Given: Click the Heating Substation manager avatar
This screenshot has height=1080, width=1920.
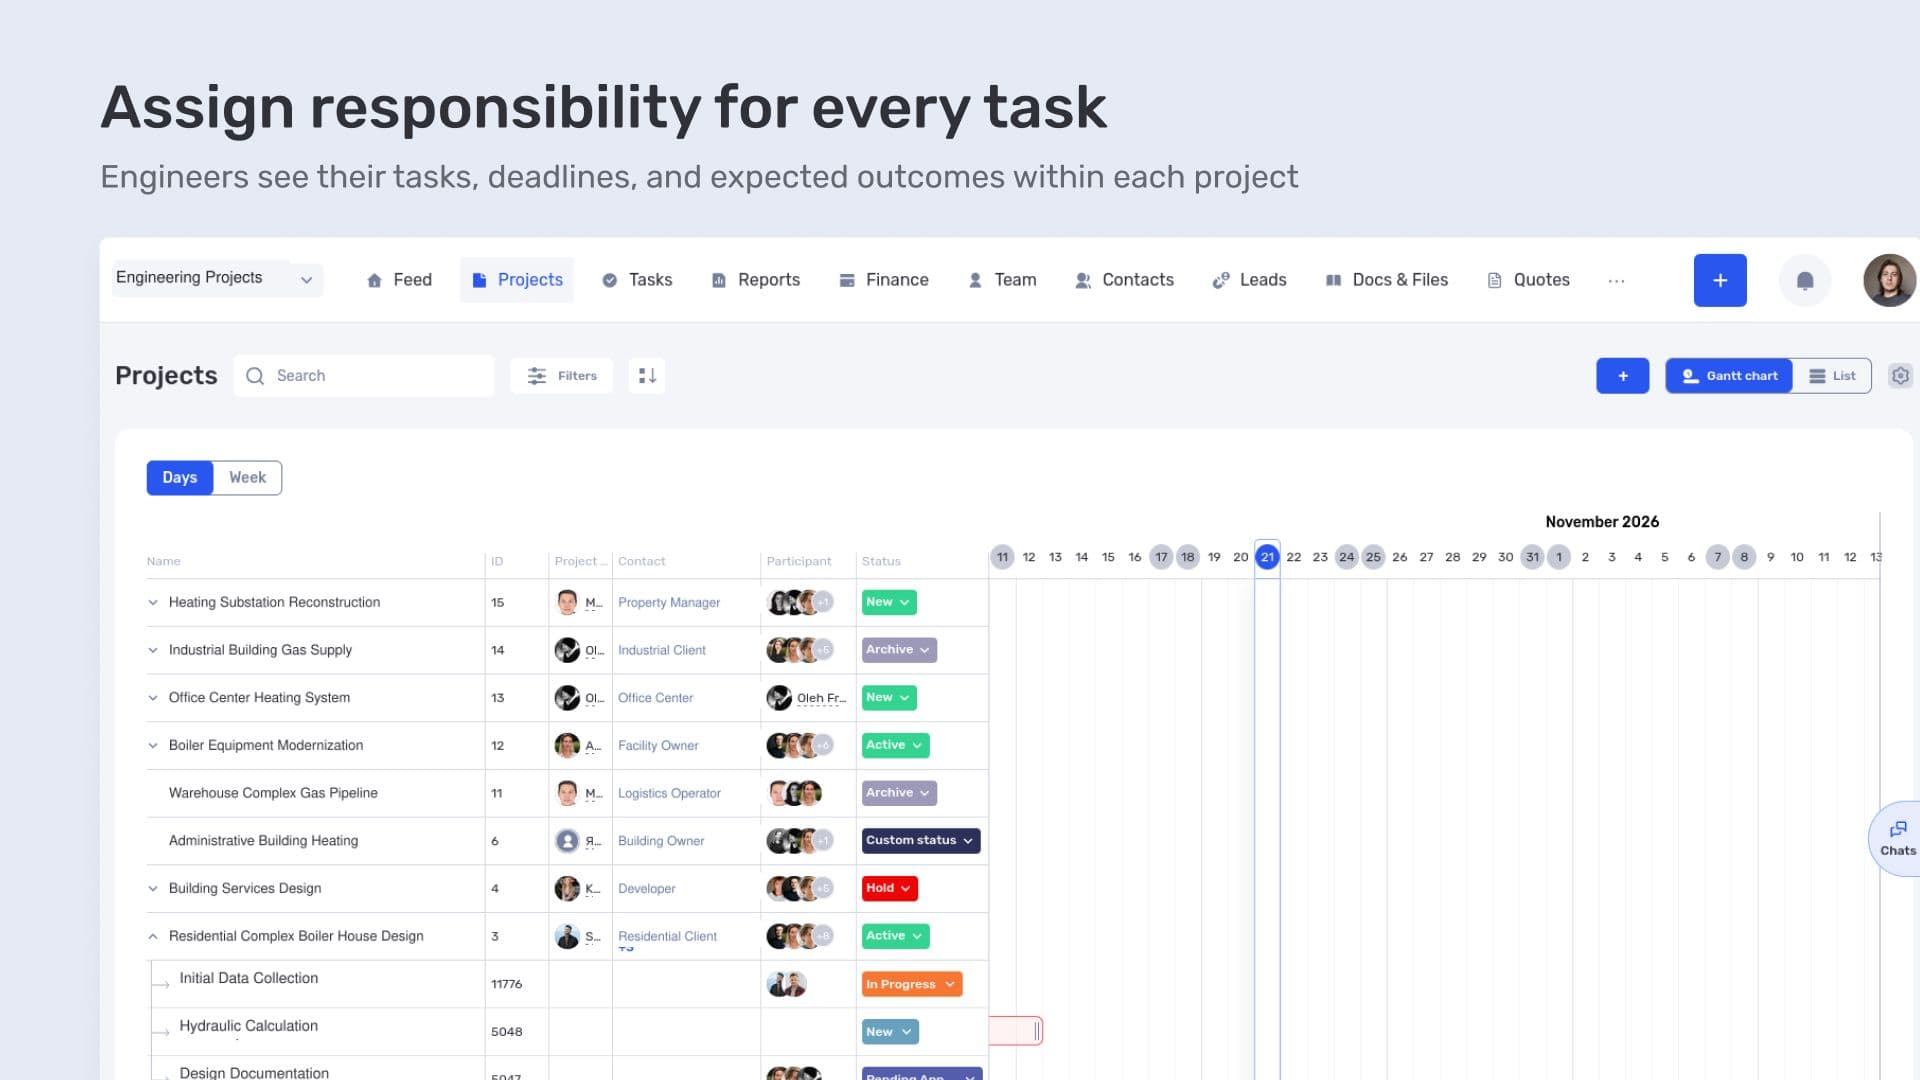Looking at the screenshot, I should (x=567, y=602).
